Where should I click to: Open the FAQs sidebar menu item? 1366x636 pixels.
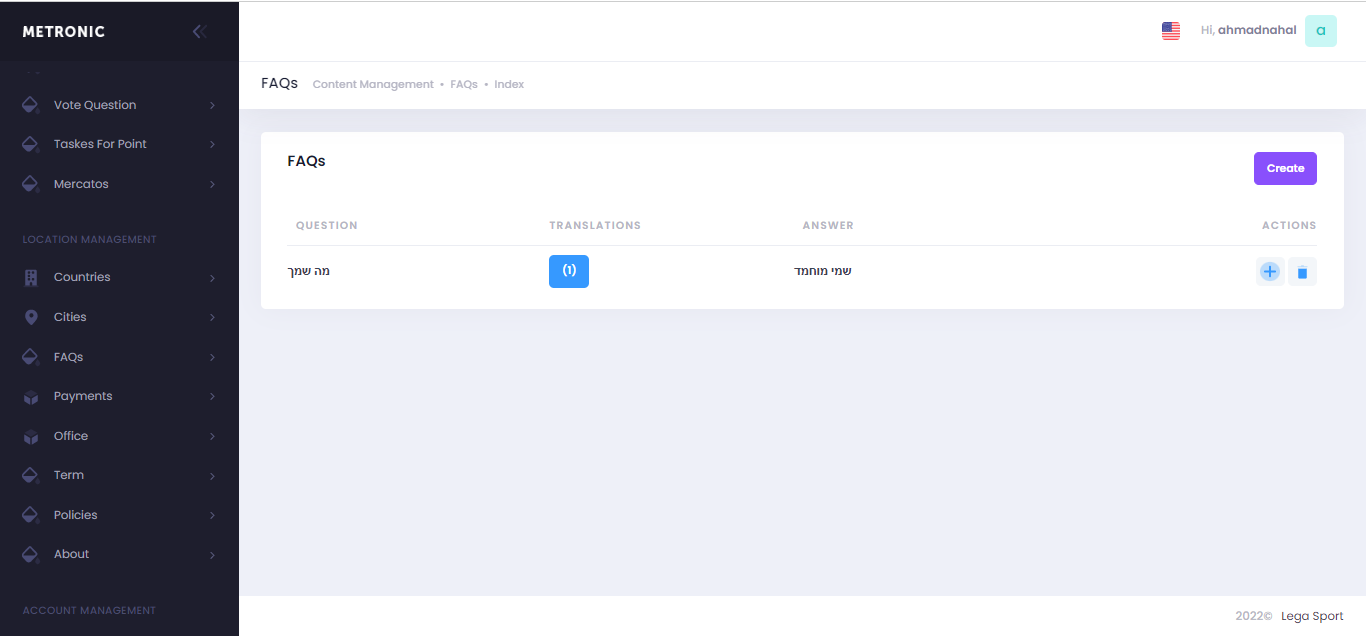coord(69,357)
